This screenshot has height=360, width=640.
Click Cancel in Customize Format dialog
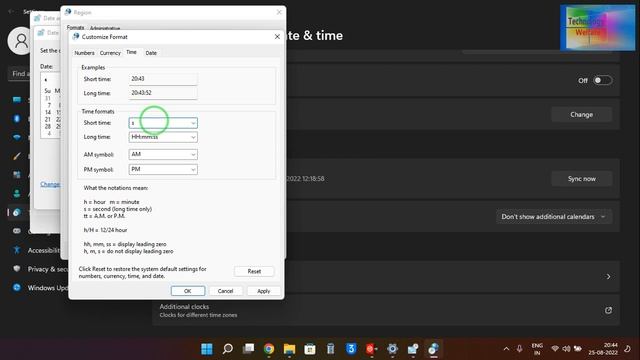(x=225, y=291)
